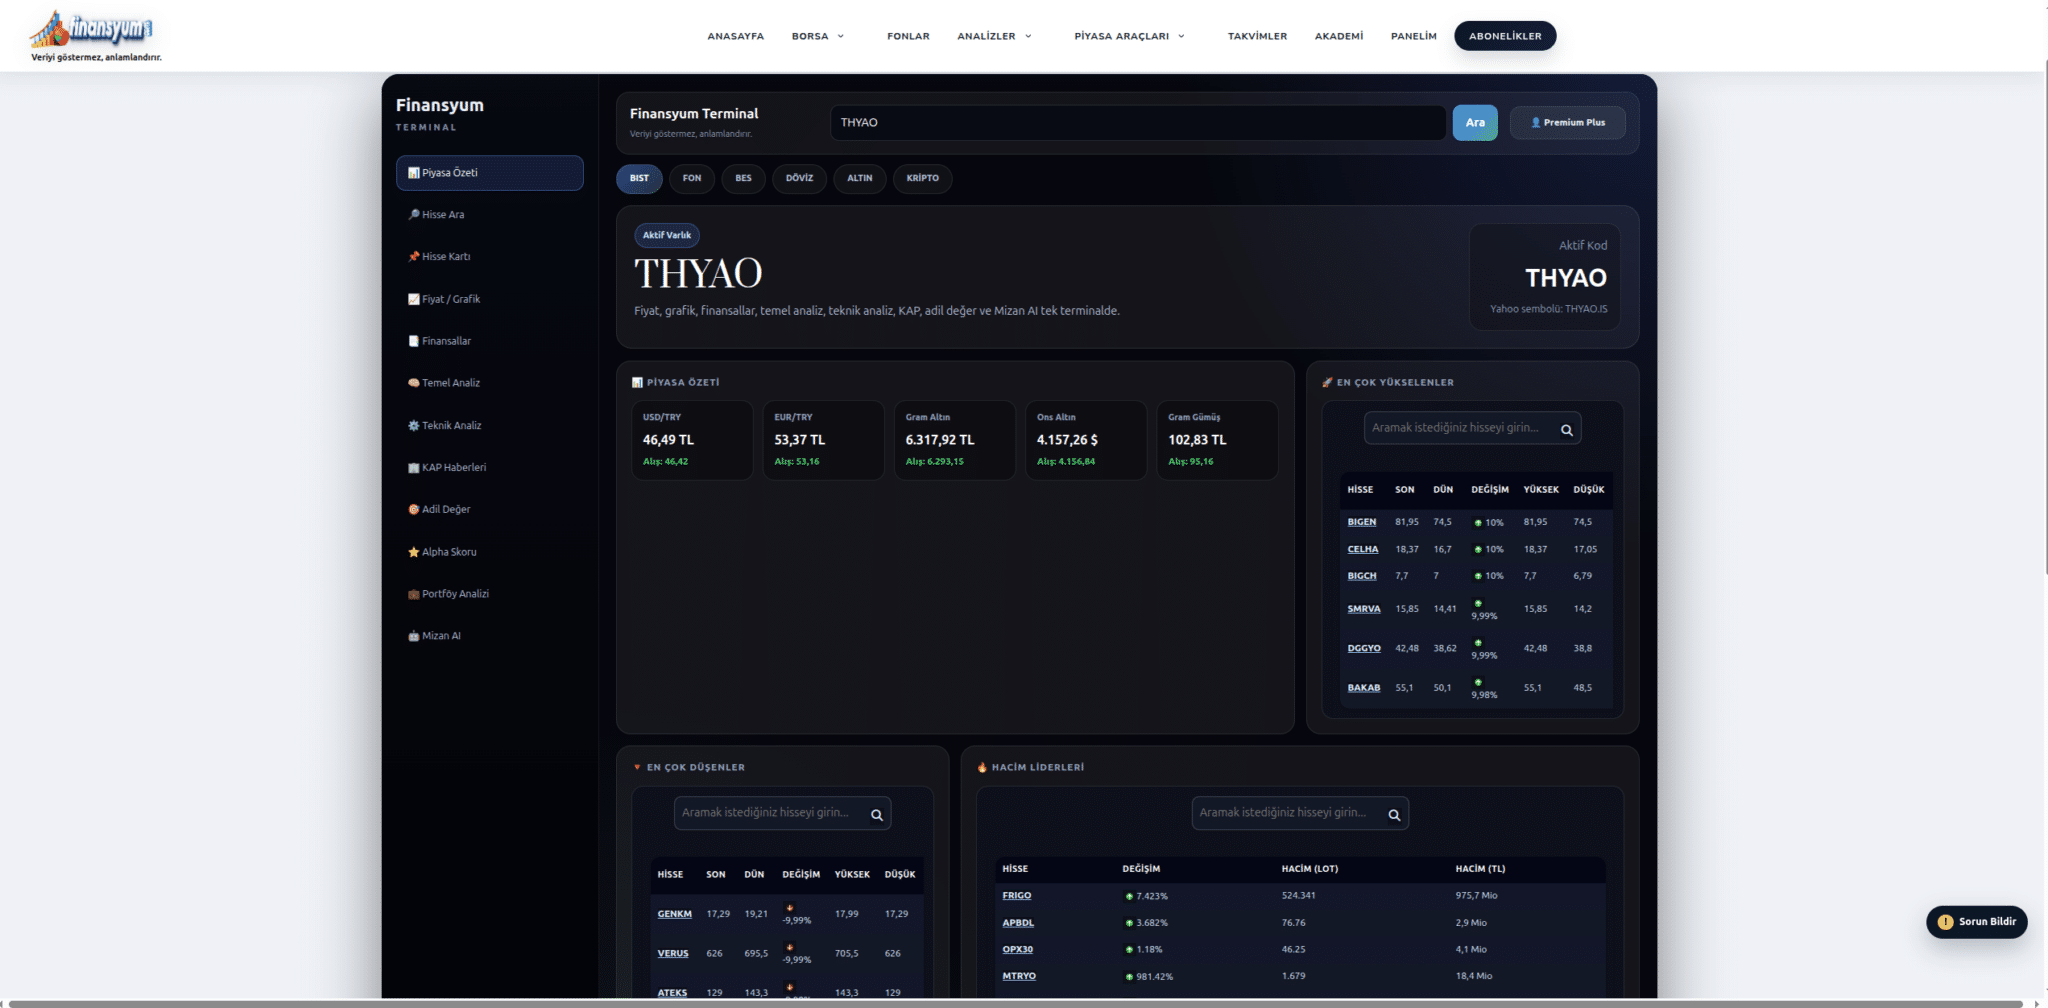This screenshot has width=2048, height=1008.
Task: Open Piyasa Özeti in the terminal sidebar
Action: pyautogui.click(x=489, y=173)
